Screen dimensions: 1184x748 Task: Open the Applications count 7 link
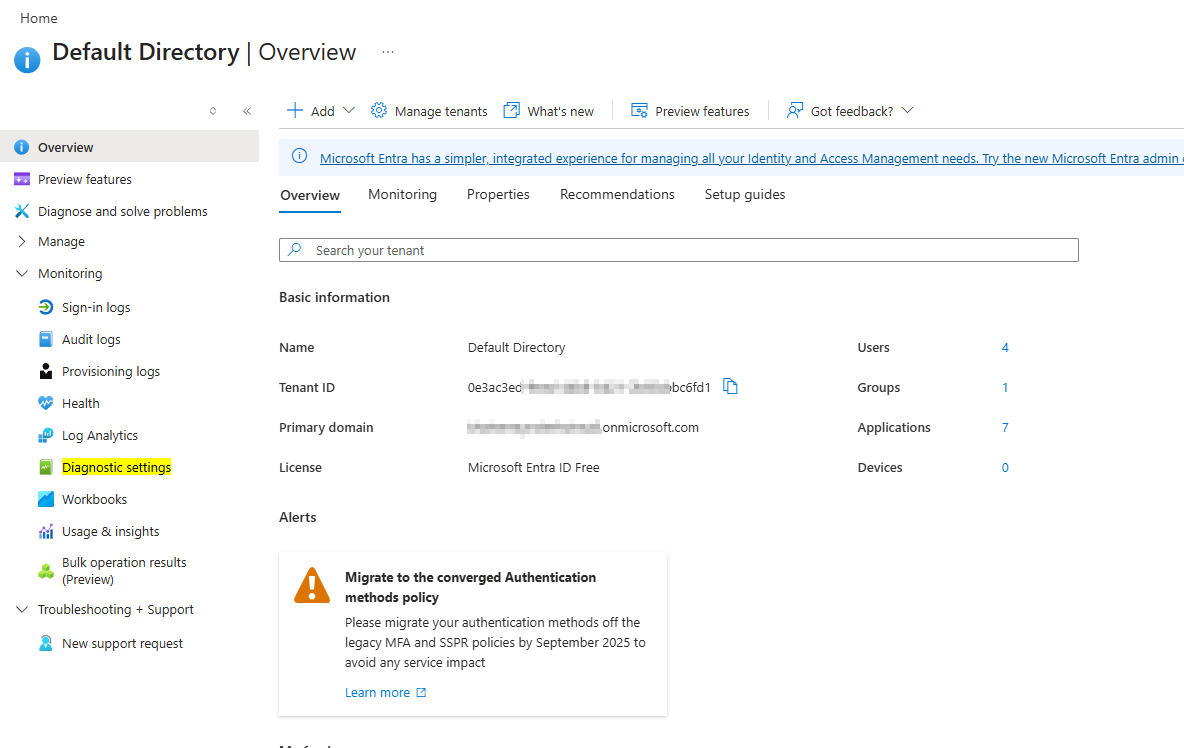coord(1005,427)
